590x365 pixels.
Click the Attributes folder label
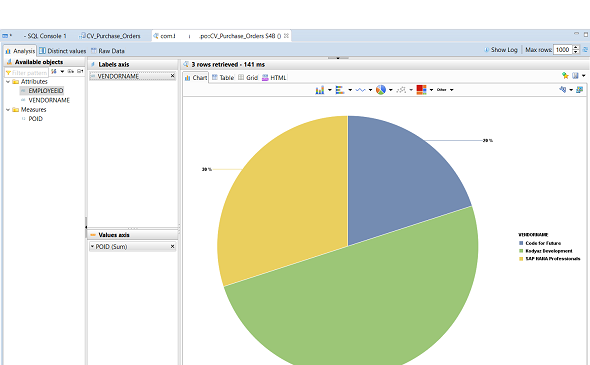(x=34, y=82)
